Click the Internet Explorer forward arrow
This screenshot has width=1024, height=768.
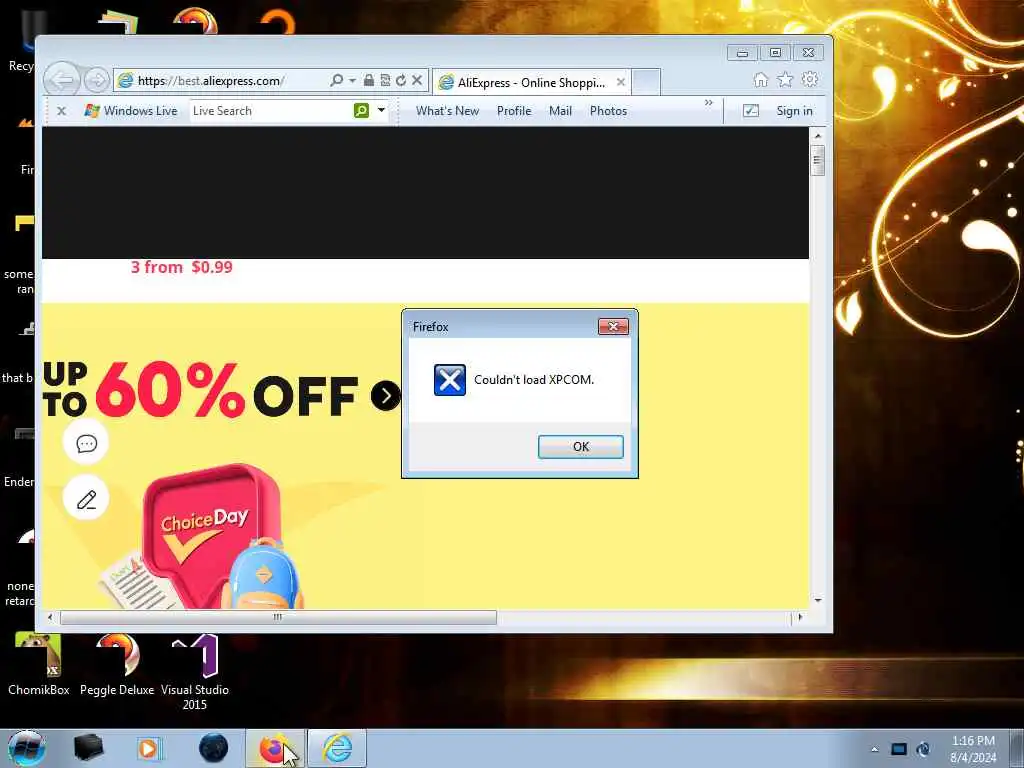coord(97,81)
